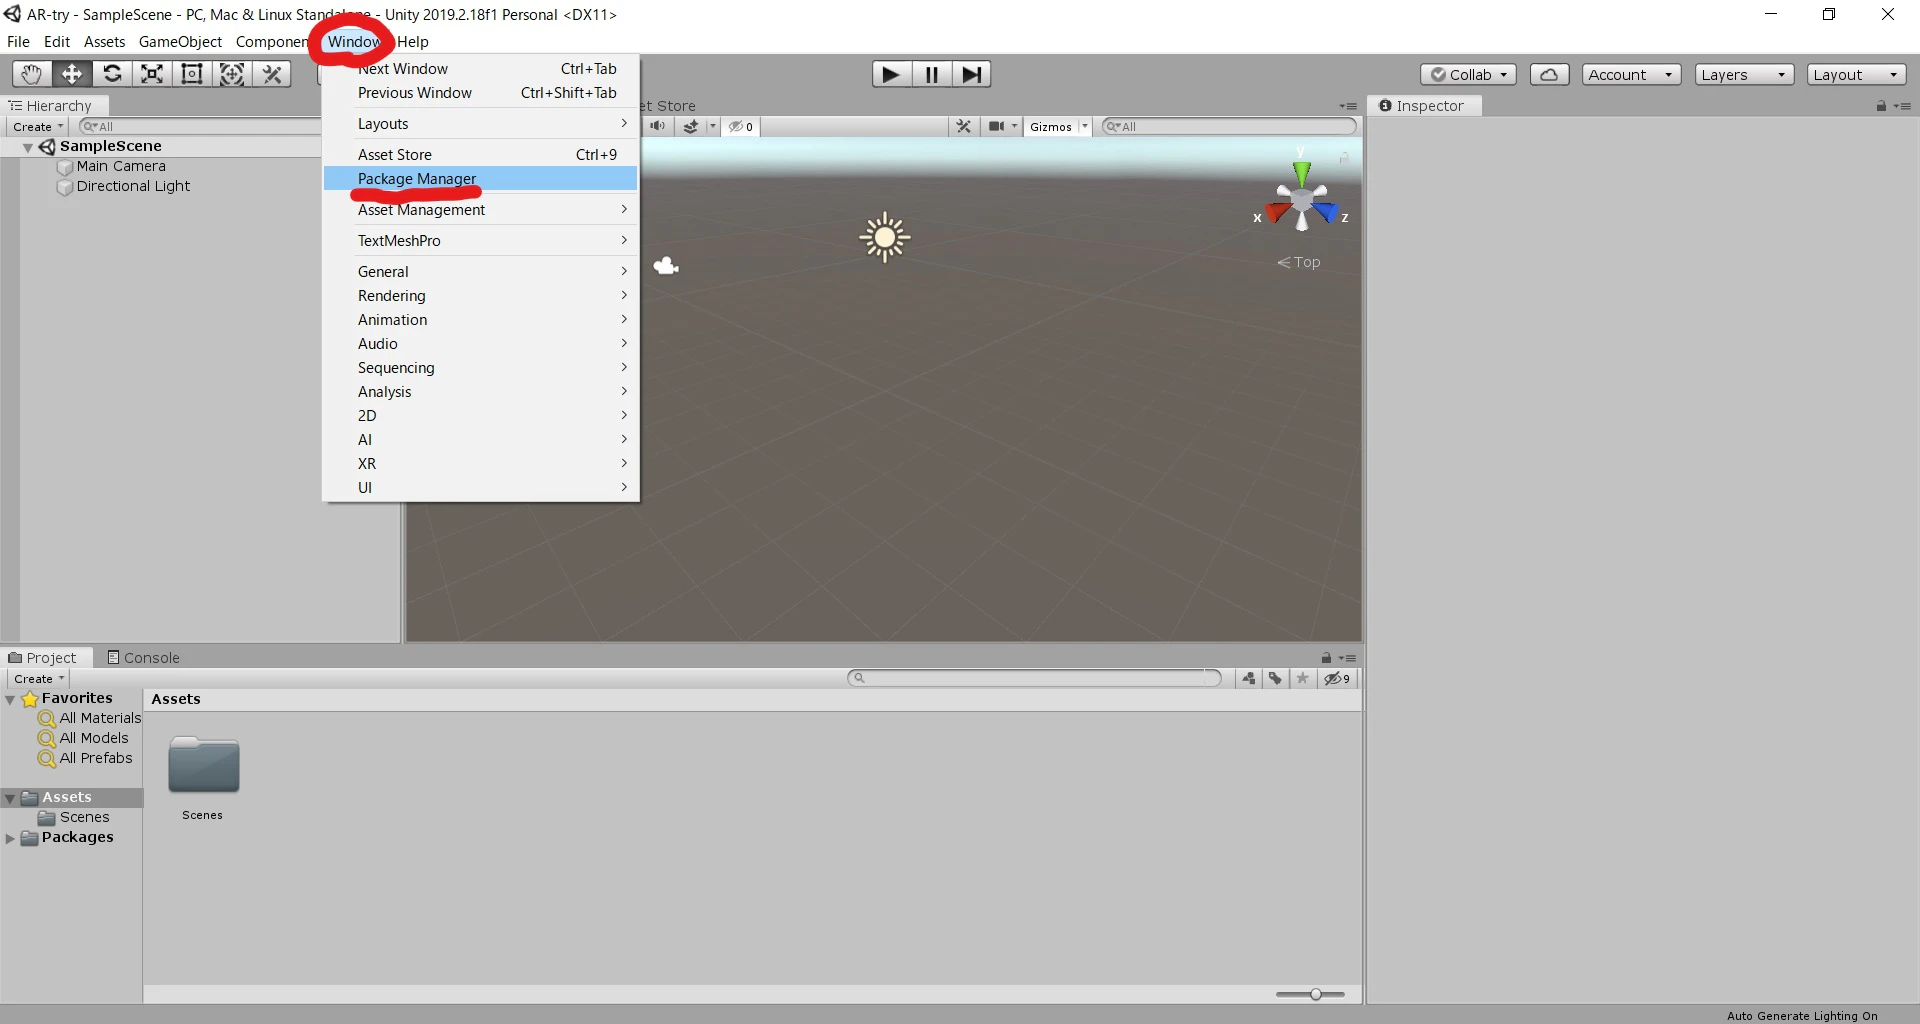This screenshot has height=1024, width=1920.
Task: Switch to the Inspector tab
Action: tap(1422, 106)
